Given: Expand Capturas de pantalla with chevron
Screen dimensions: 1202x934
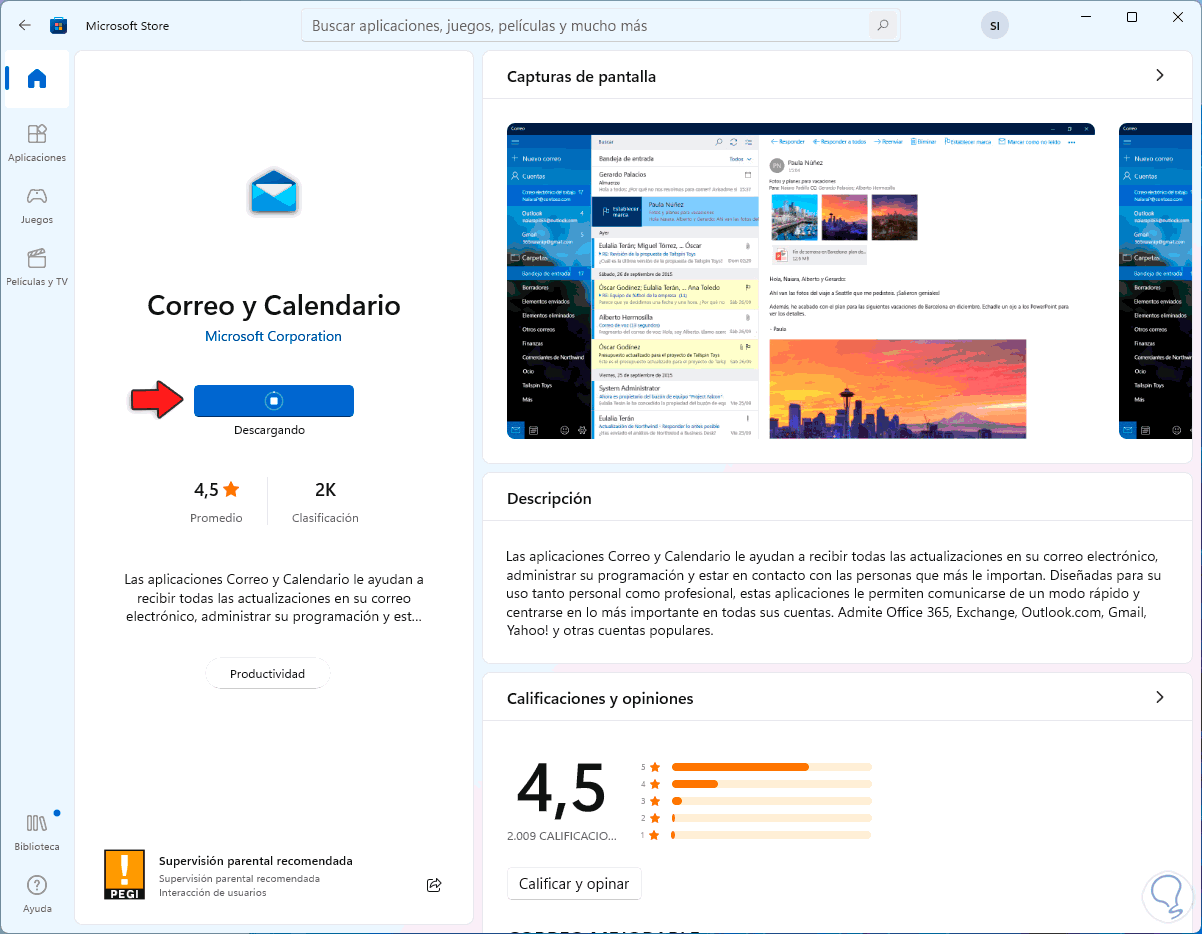Looking at the screenshot, I should pos(1160,76).
